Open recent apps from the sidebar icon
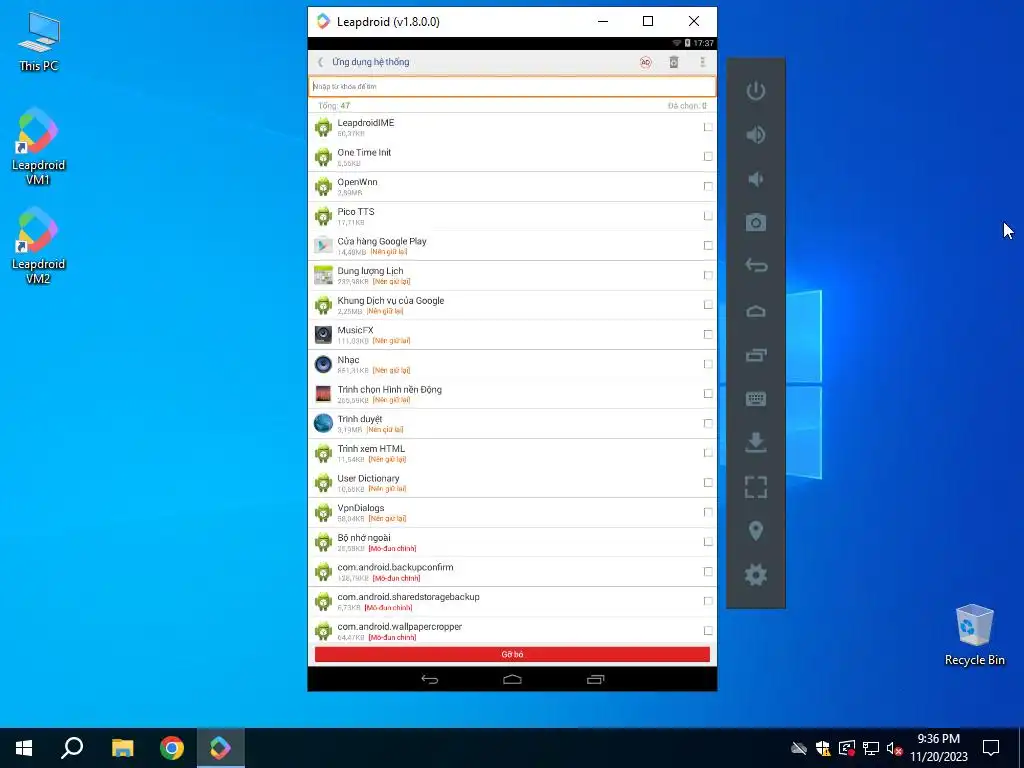Screen dimensions: 1024x768 pos(756,355)
